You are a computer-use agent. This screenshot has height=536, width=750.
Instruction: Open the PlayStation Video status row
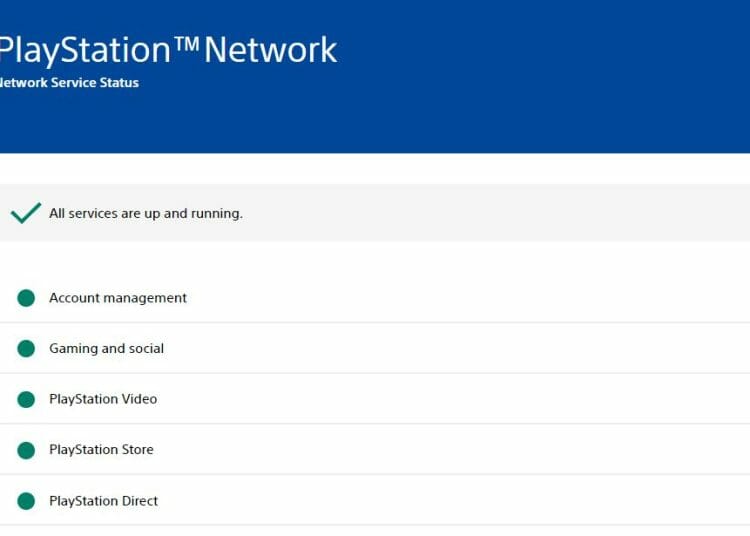pyautogui.click(x=375, y=399)
